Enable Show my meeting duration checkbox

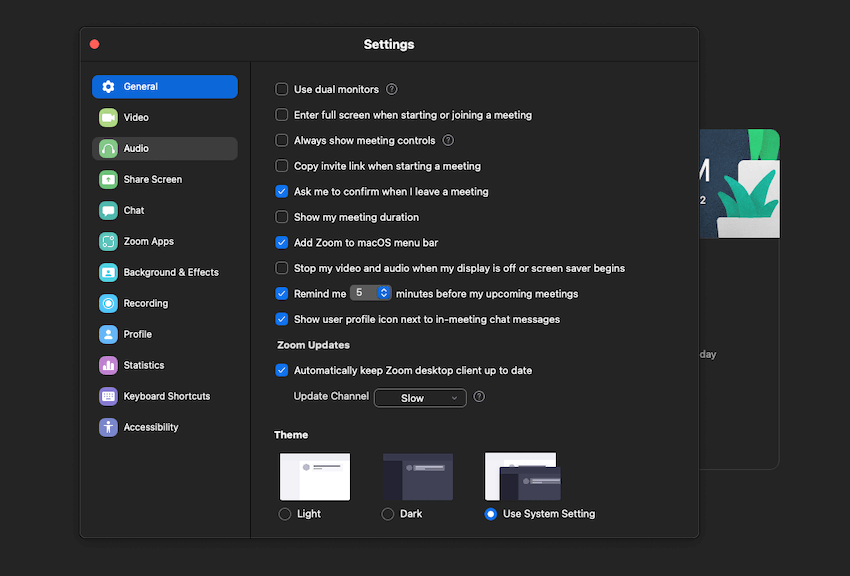282,217
